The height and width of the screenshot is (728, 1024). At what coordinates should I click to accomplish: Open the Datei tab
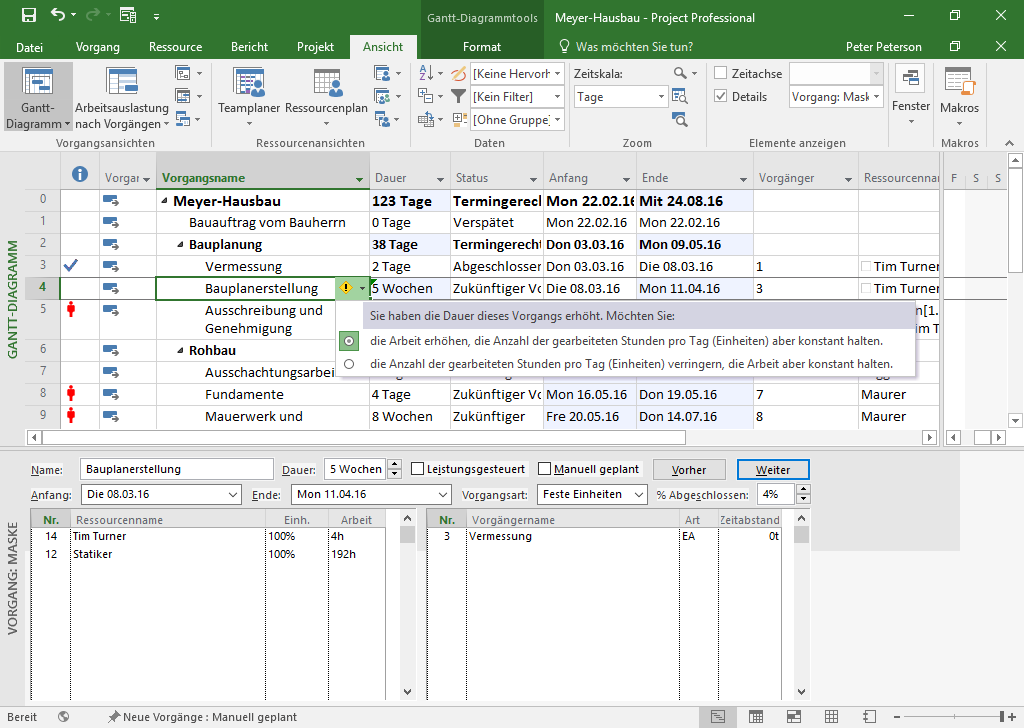29,47
